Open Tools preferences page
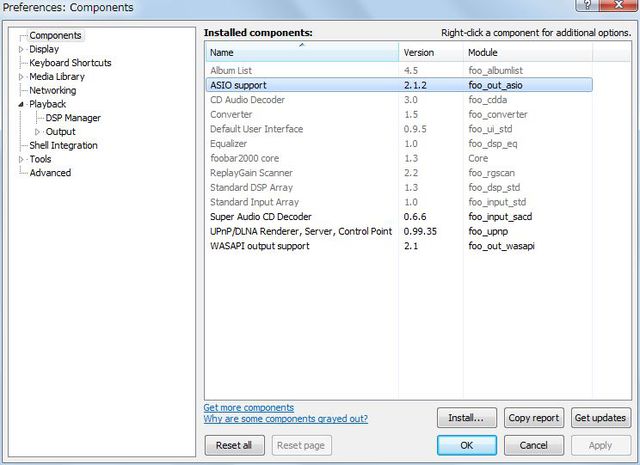 click(40, 159)
